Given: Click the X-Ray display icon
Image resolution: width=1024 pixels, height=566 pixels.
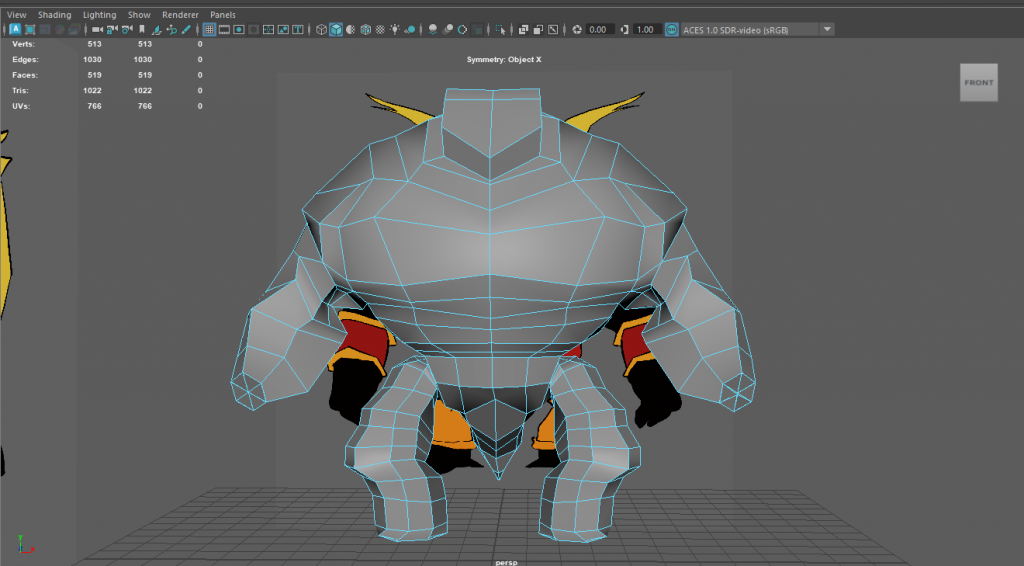Looking at the screenshot, I should coord(523,29).
